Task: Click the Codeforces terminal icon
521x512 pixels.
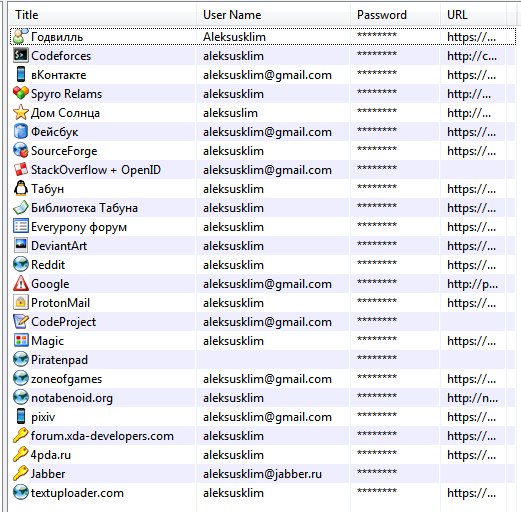Action: [20, 56]
